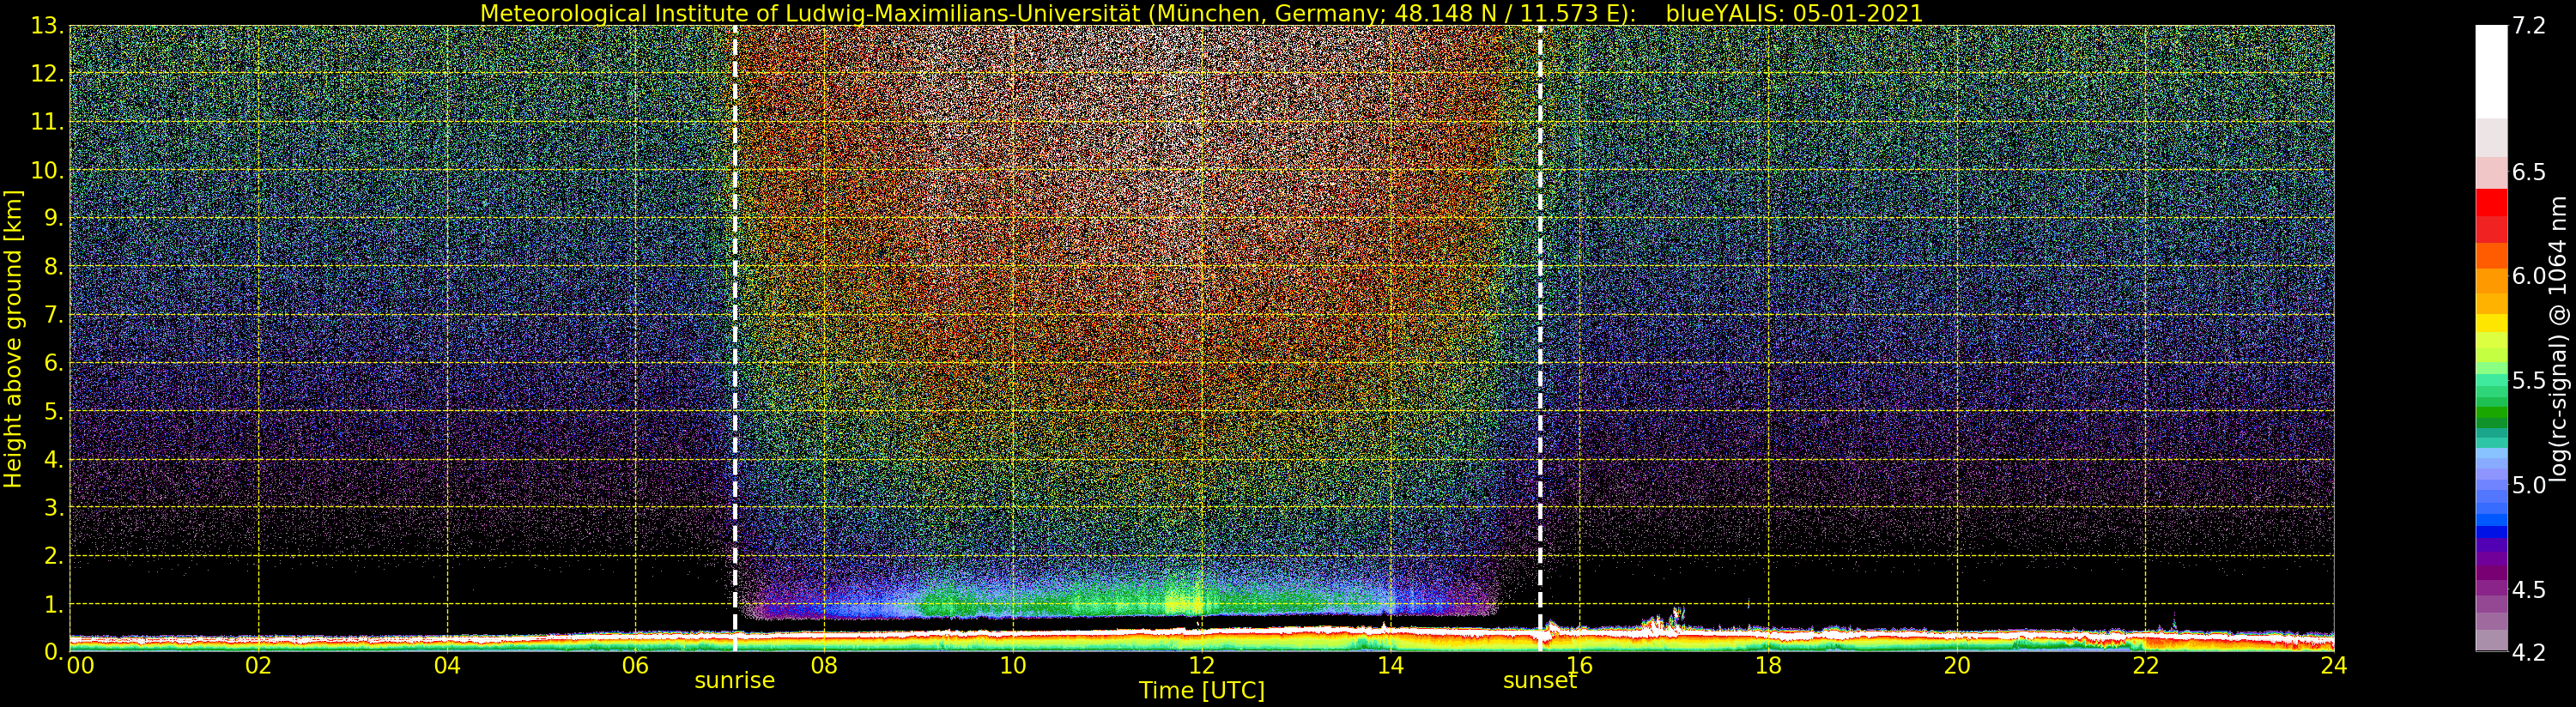Click the sunset label below the time axis
The height and width of the screenshot is (707, 2576).
(1539, 681)
